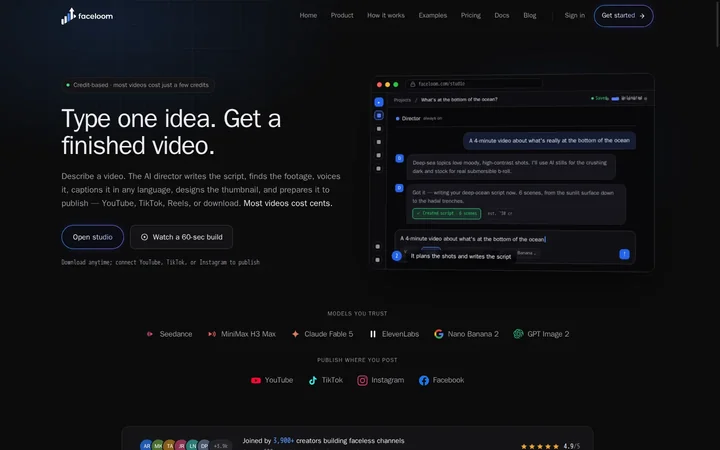Open the Blog nav link
The image size is (720, 450).
(x=529, y=16)
